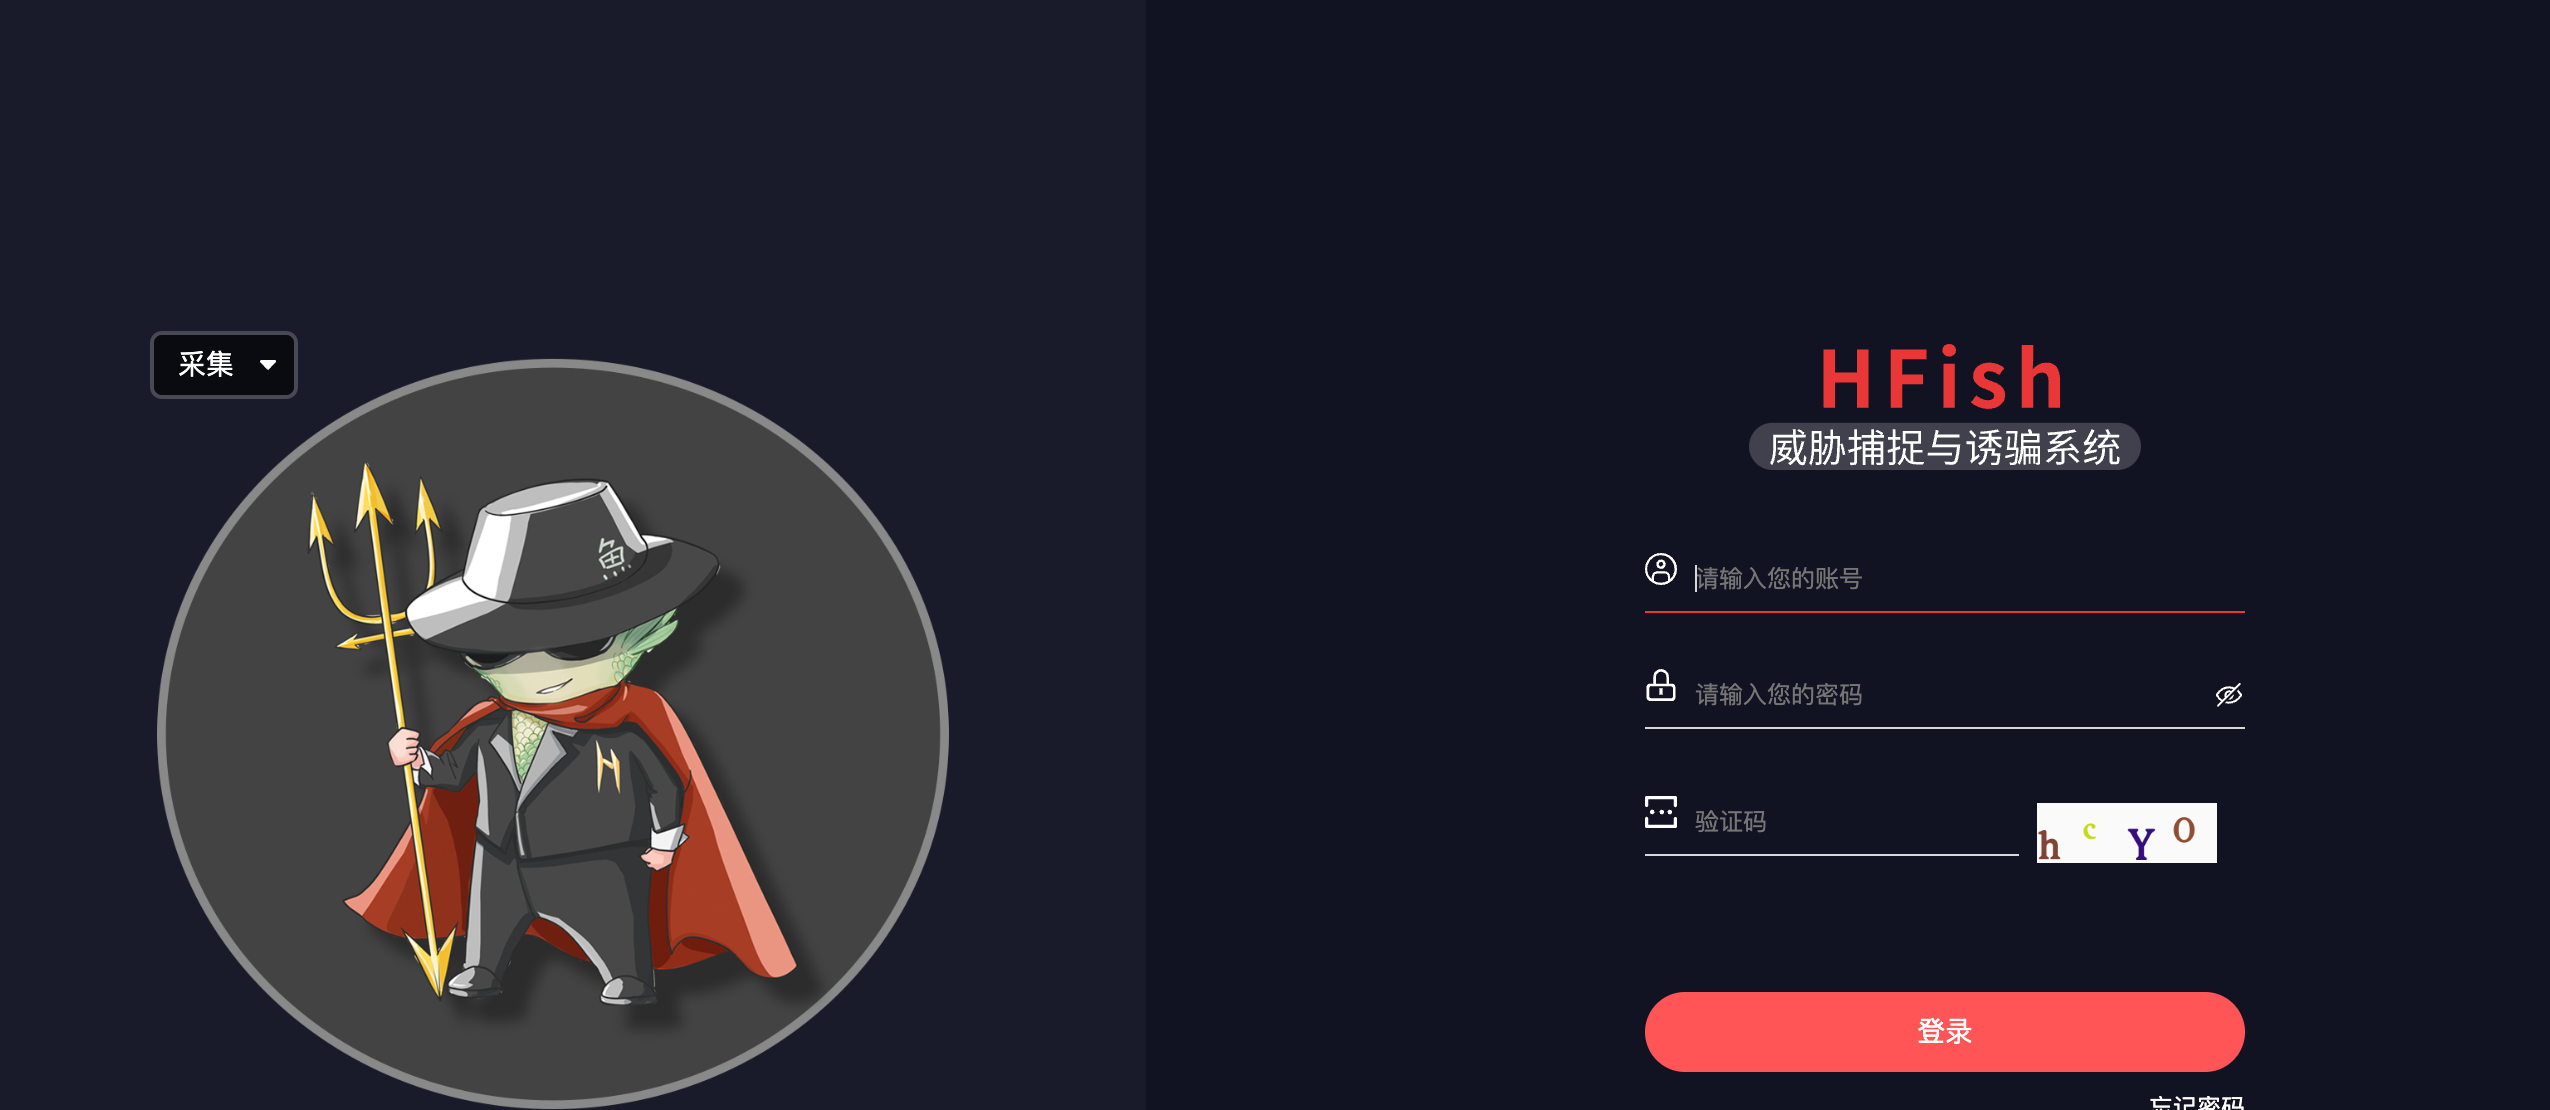Open the 采集 dropdown menu
This screenshot has width=2550, height=1110.
(224, 365)
